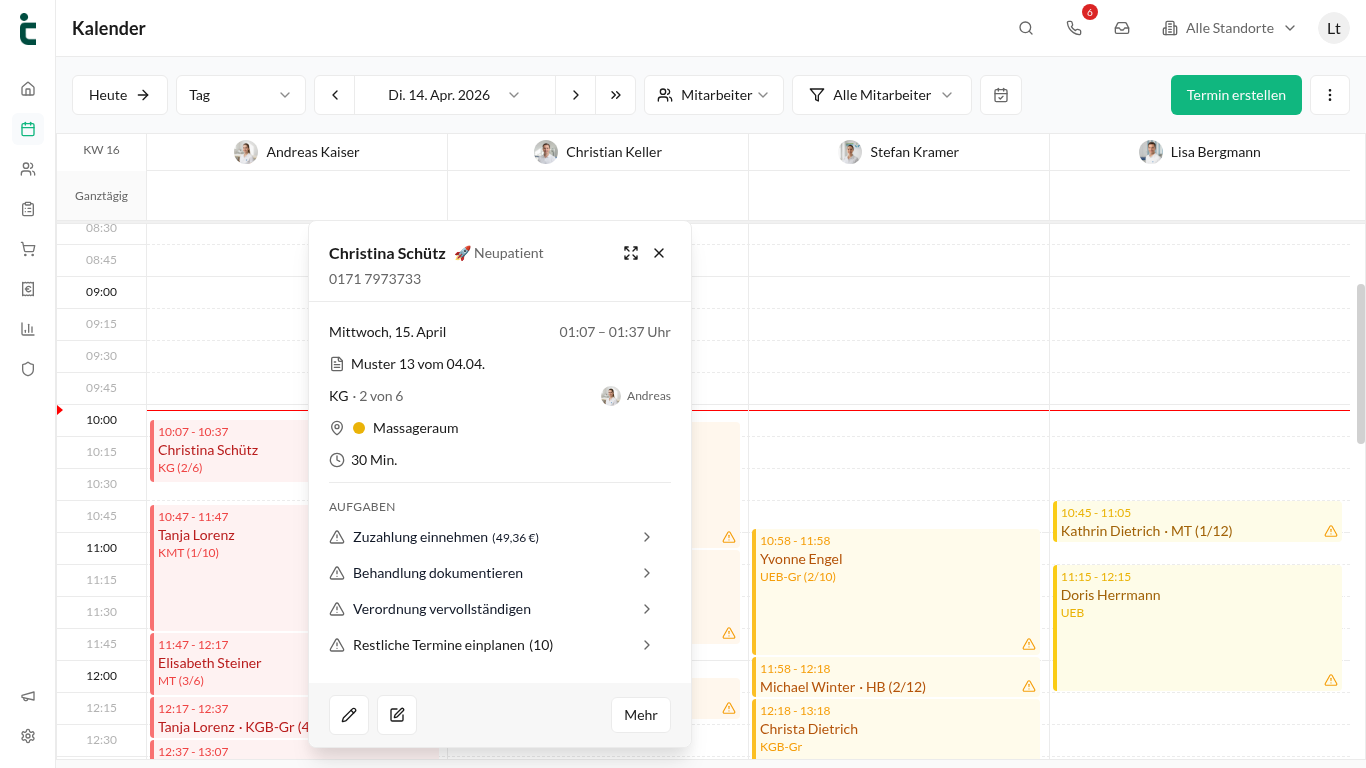The image size is (1366, 768).
Task: Open patients icon in left sidebar
Action: pos(28,169)
